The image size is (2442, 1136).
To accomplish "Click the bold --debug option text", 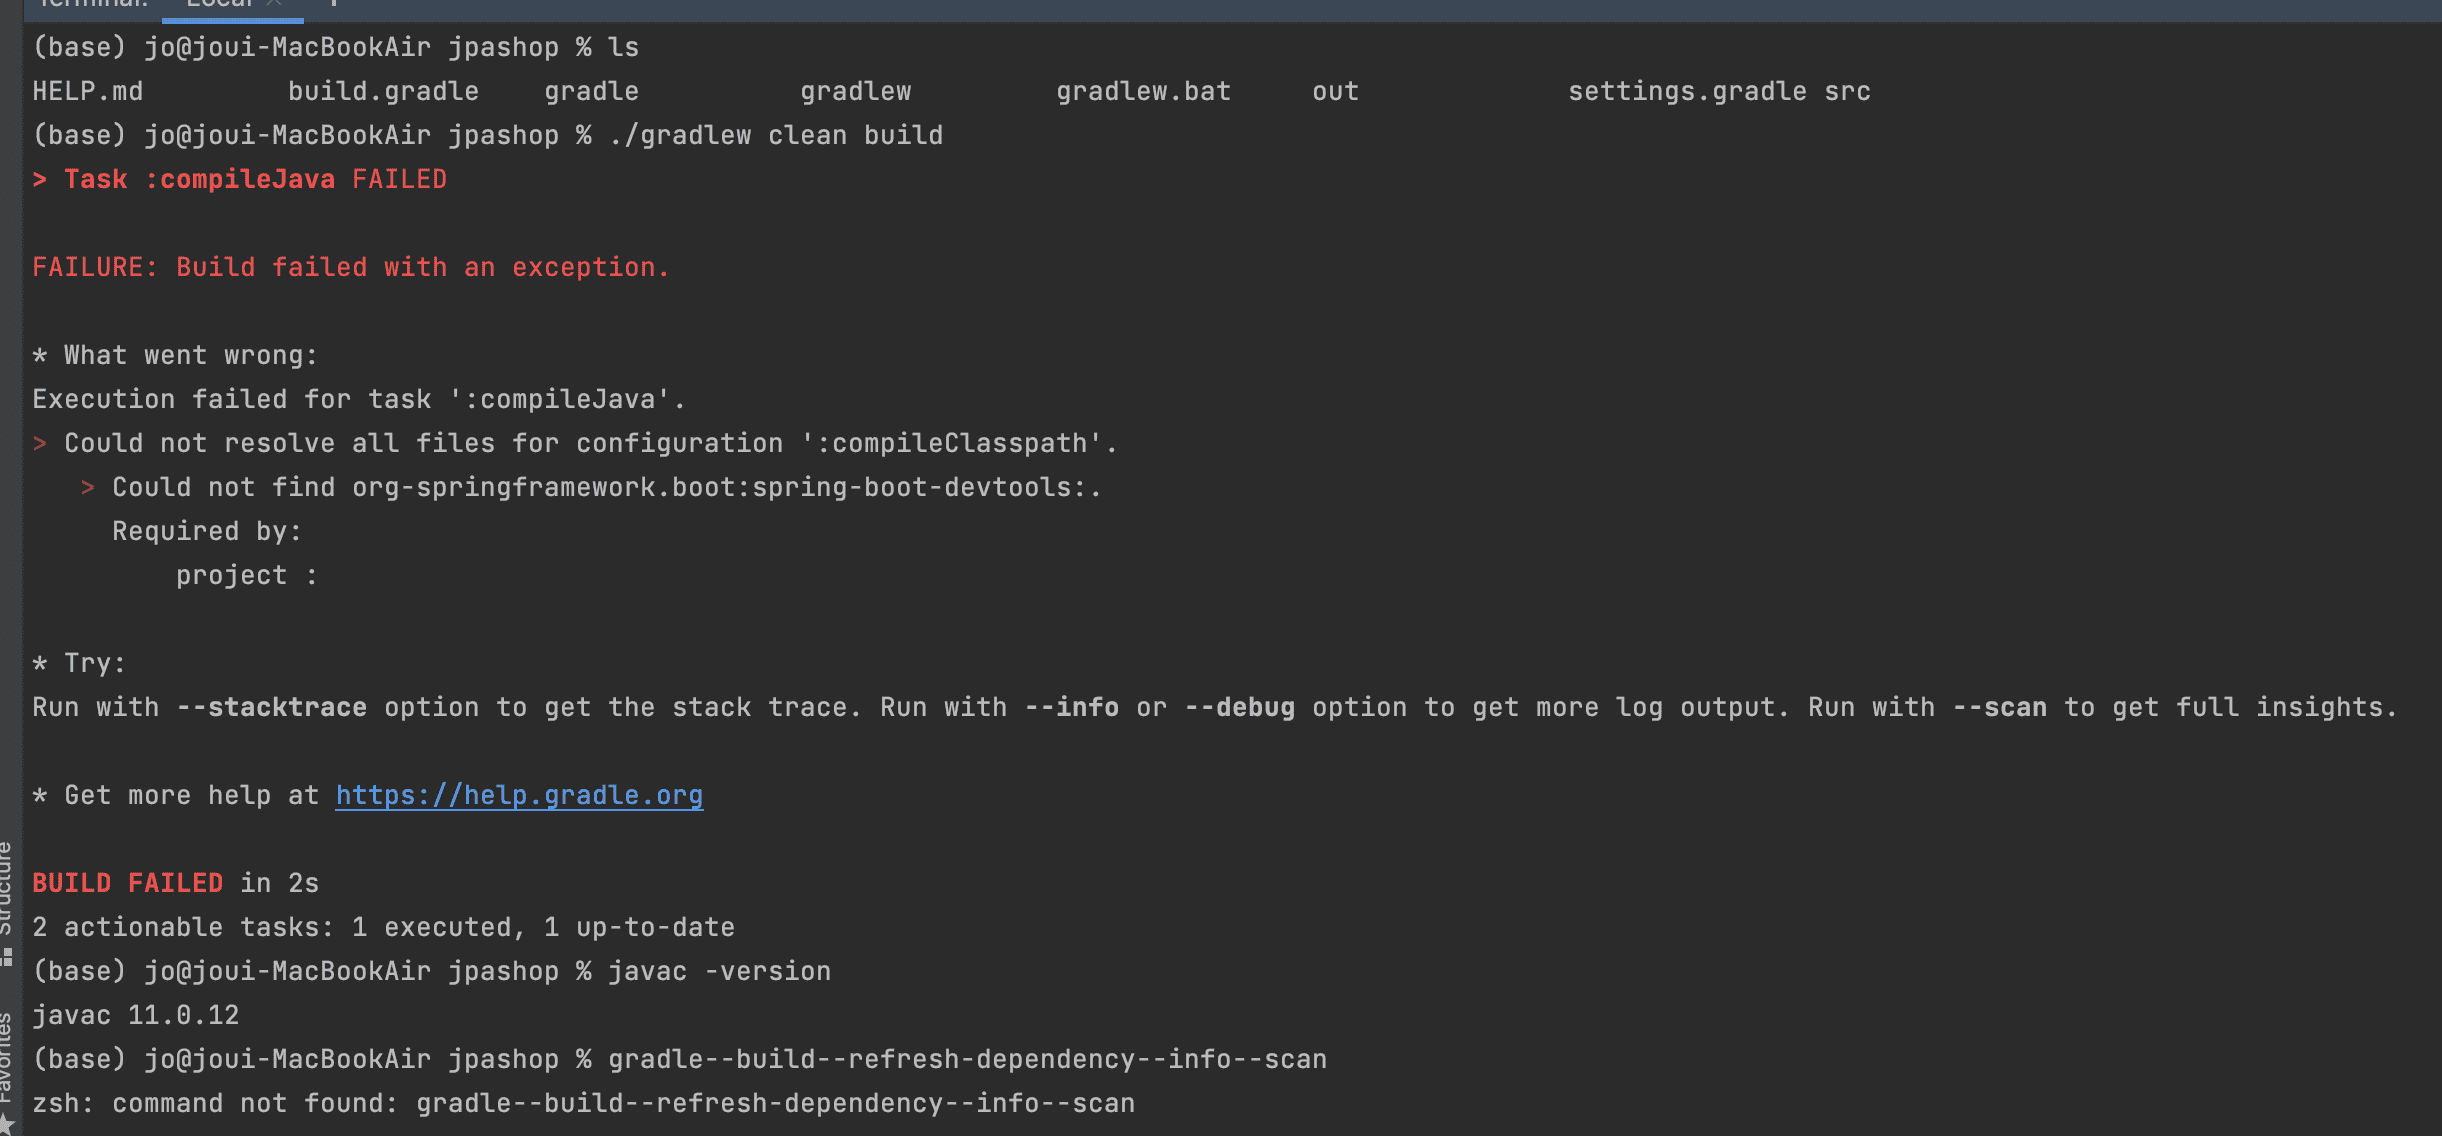I will click(1240, 707).
